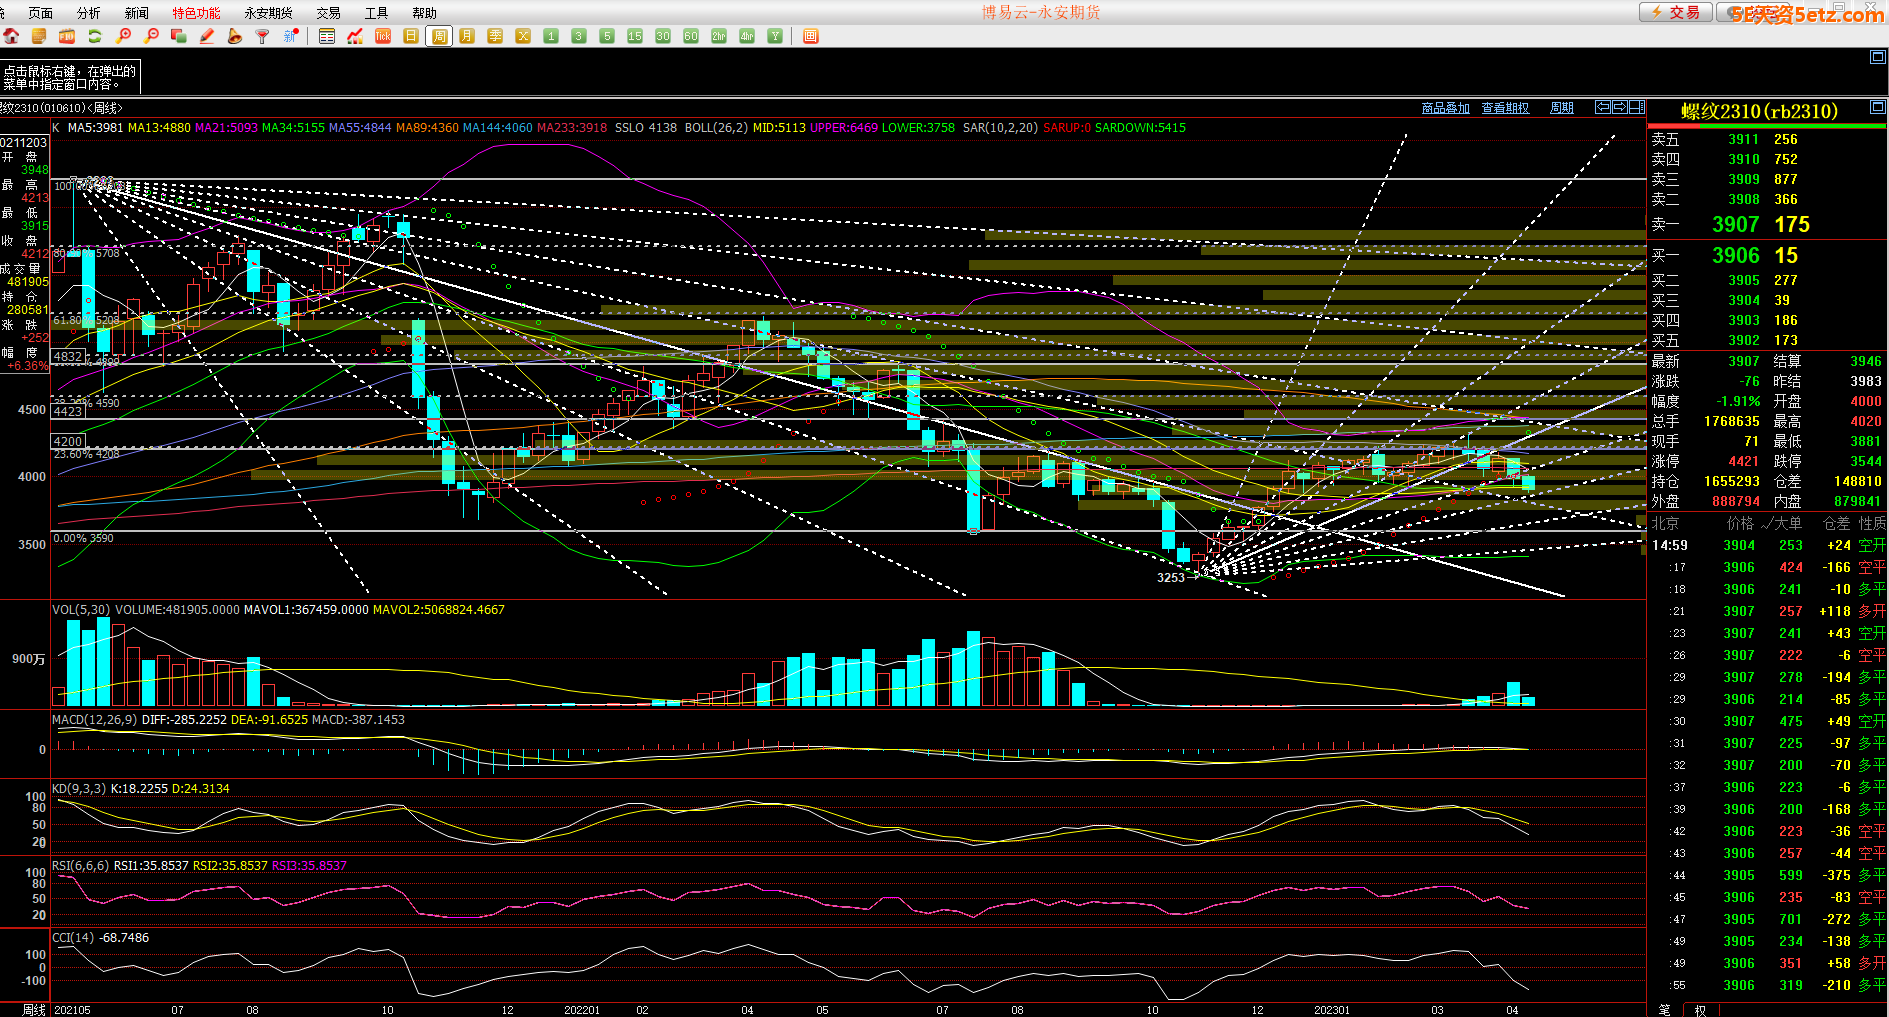
Task: Open the 永安期货 menu
Action: (x=268, y=13)
